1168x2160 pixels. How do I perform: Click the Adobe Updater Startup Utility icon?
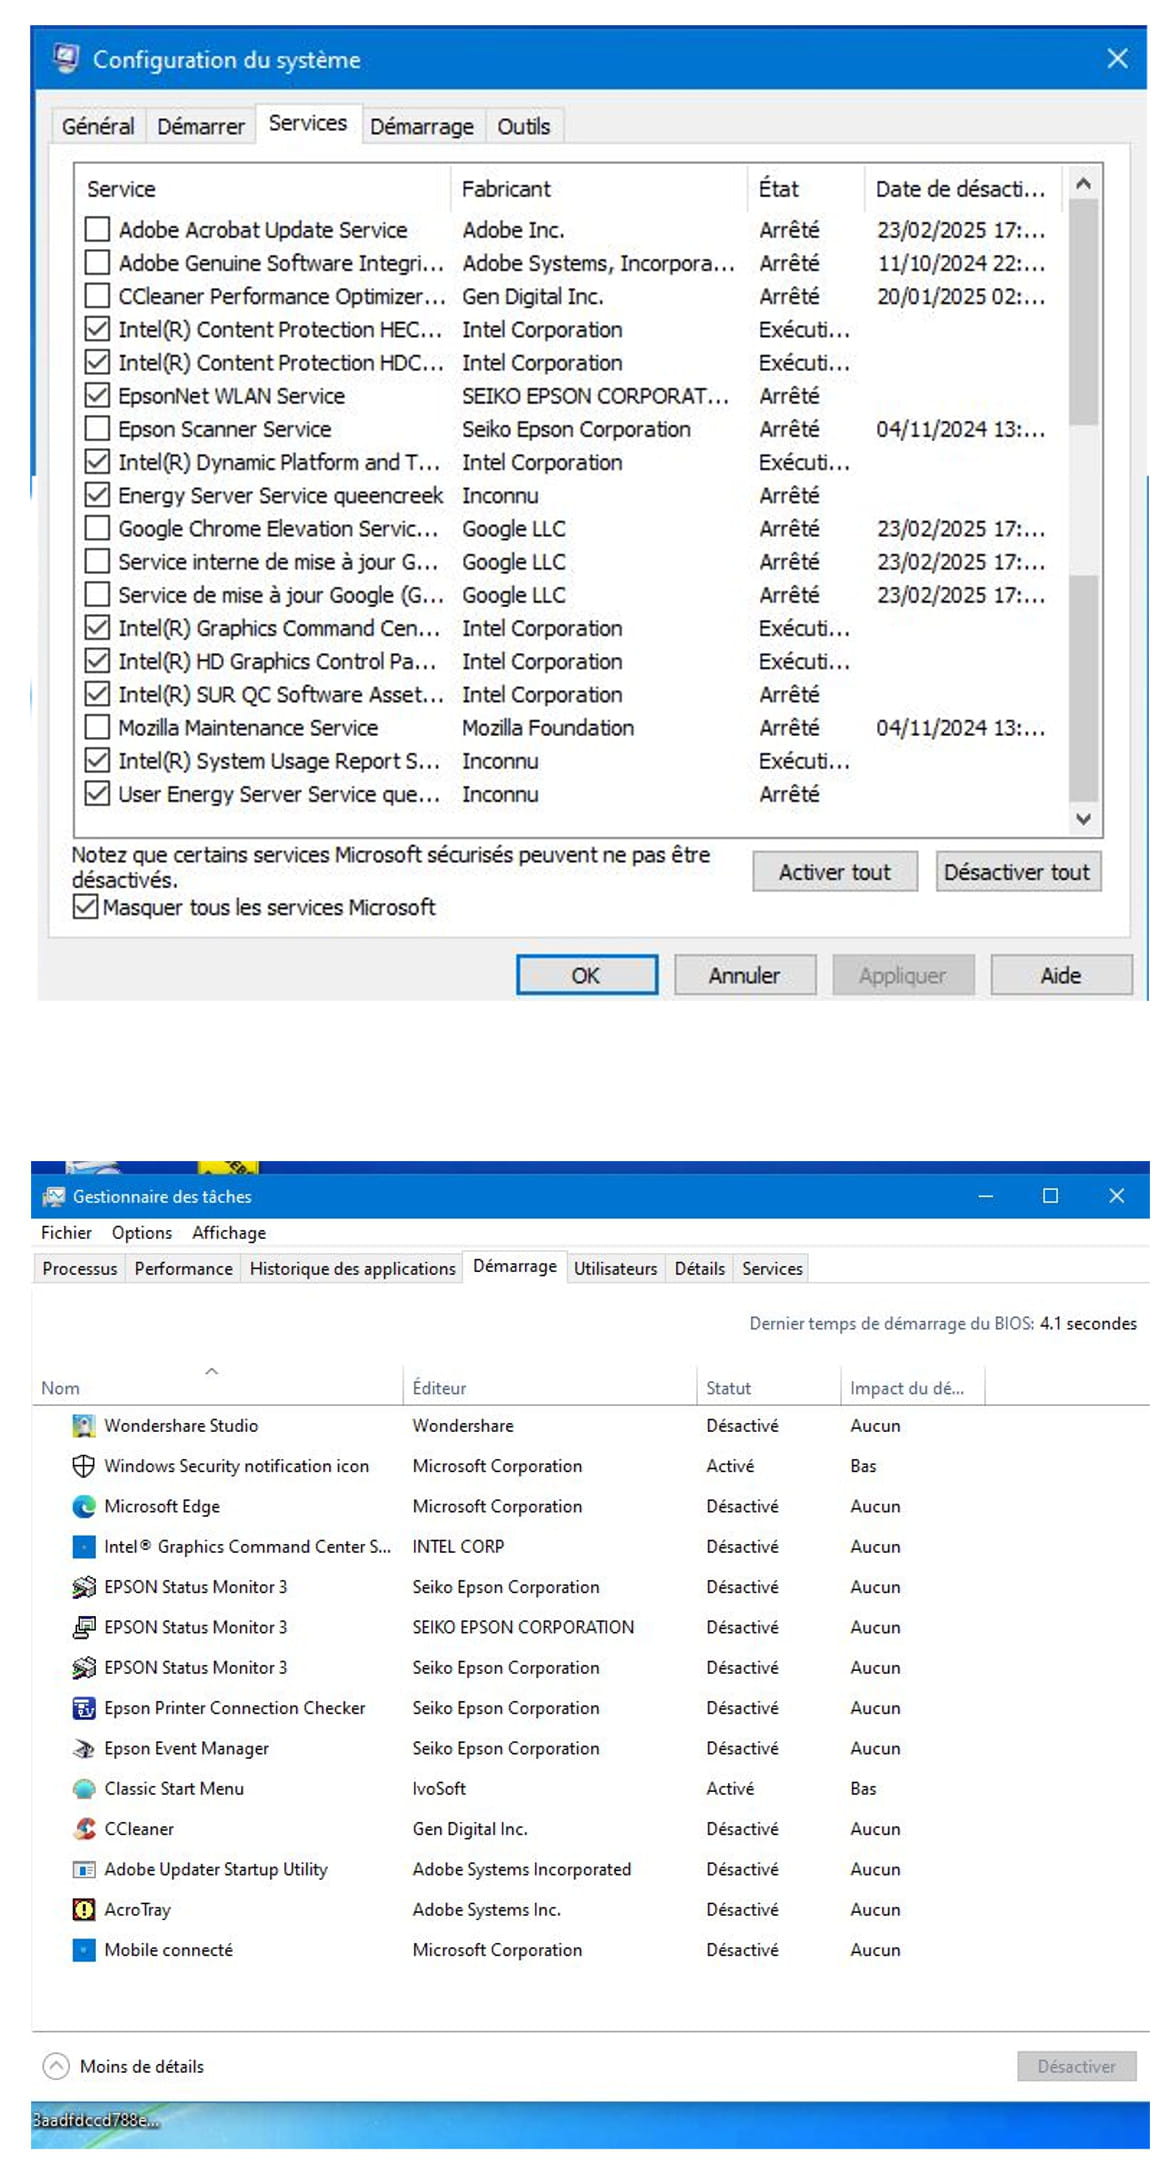pyautogui.click(x=84, y=1869)
